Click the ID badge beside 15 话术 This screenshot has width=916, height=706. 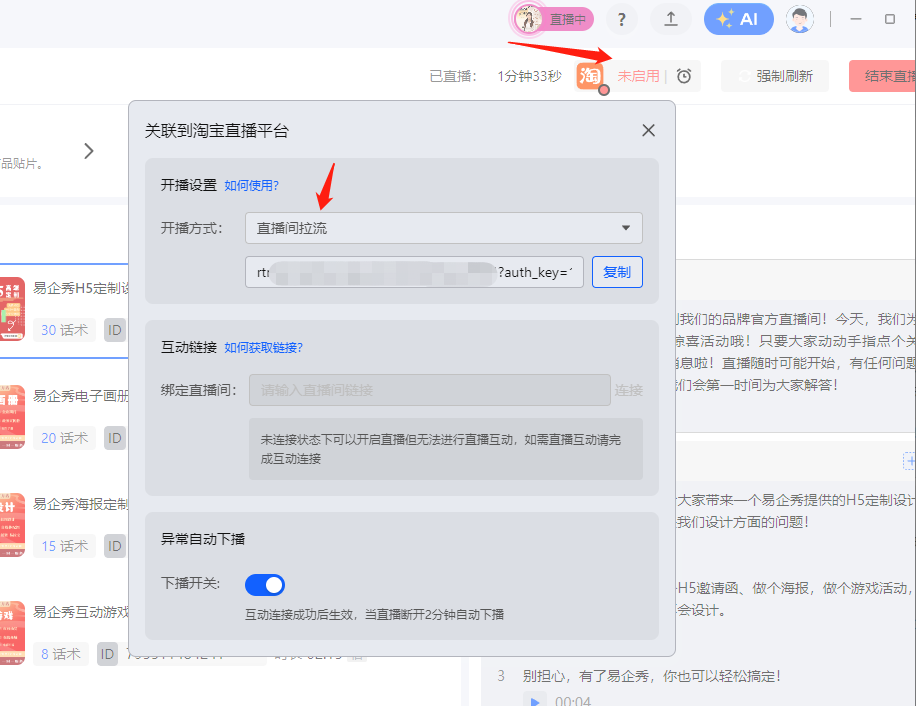115,547
